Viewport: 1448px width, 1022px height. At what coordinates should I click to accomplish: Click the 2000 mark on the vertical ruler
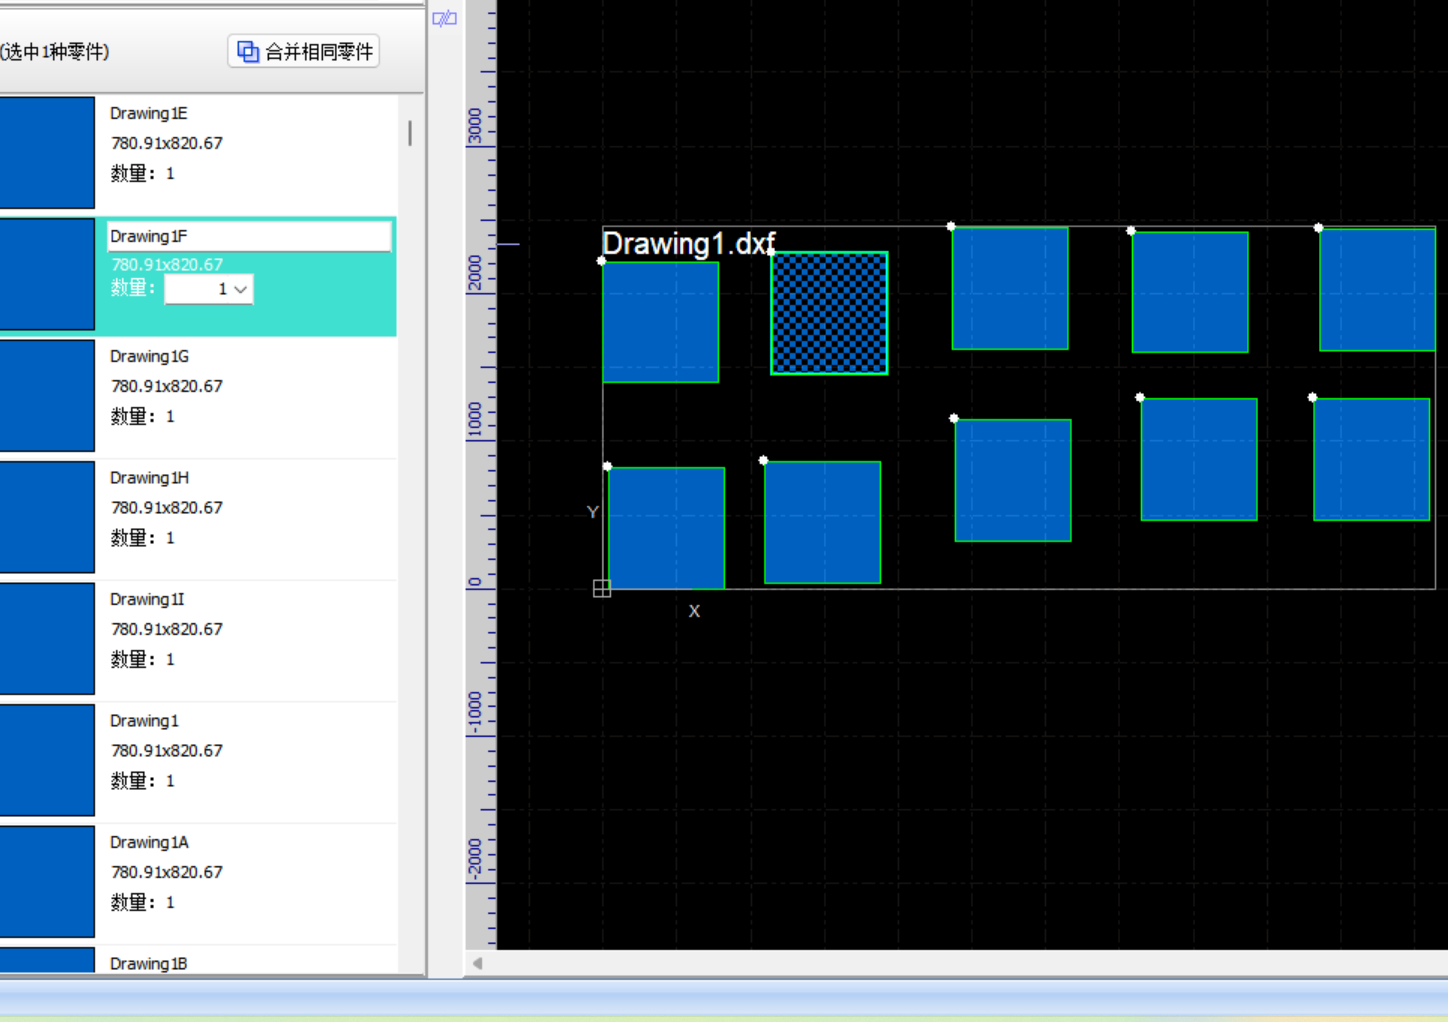(x=475, y=273)
